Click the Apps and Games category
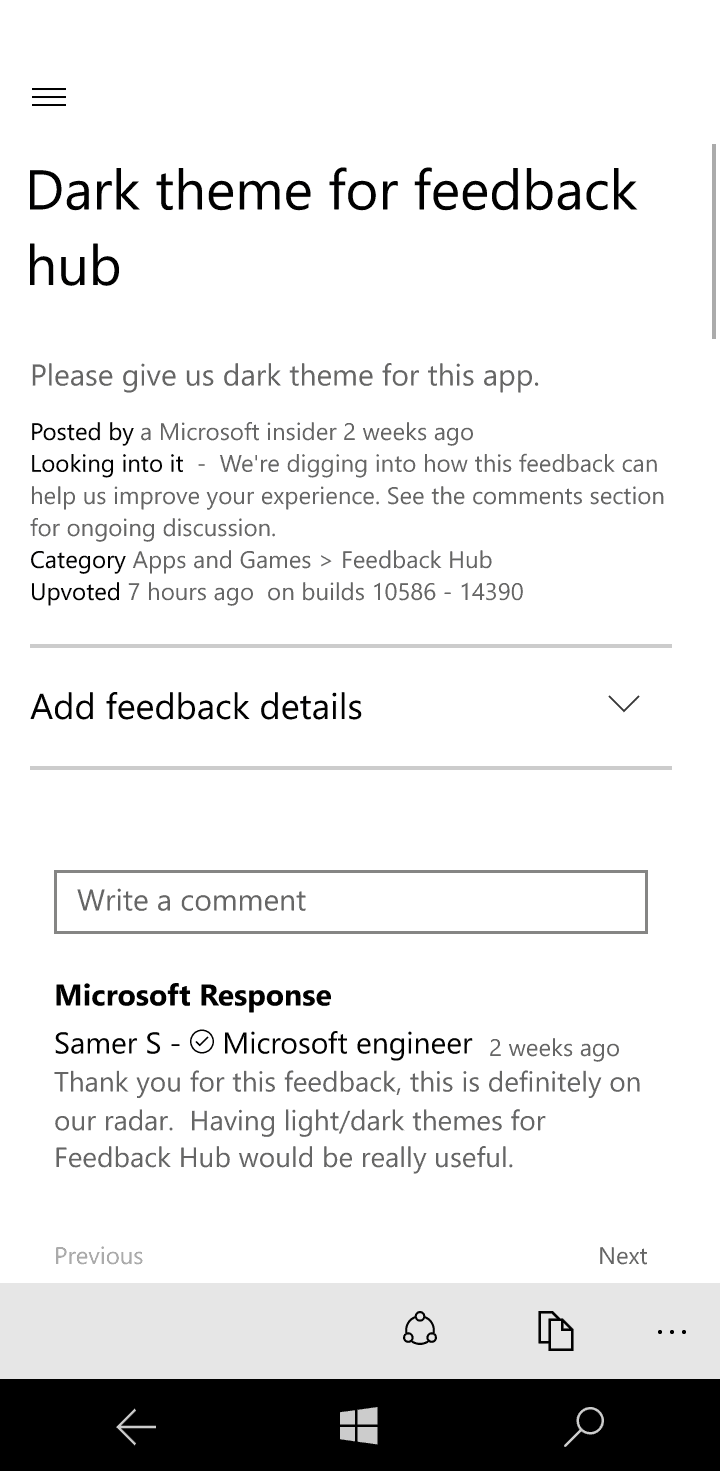This screenshot has width=720, height=1471. 222,560
